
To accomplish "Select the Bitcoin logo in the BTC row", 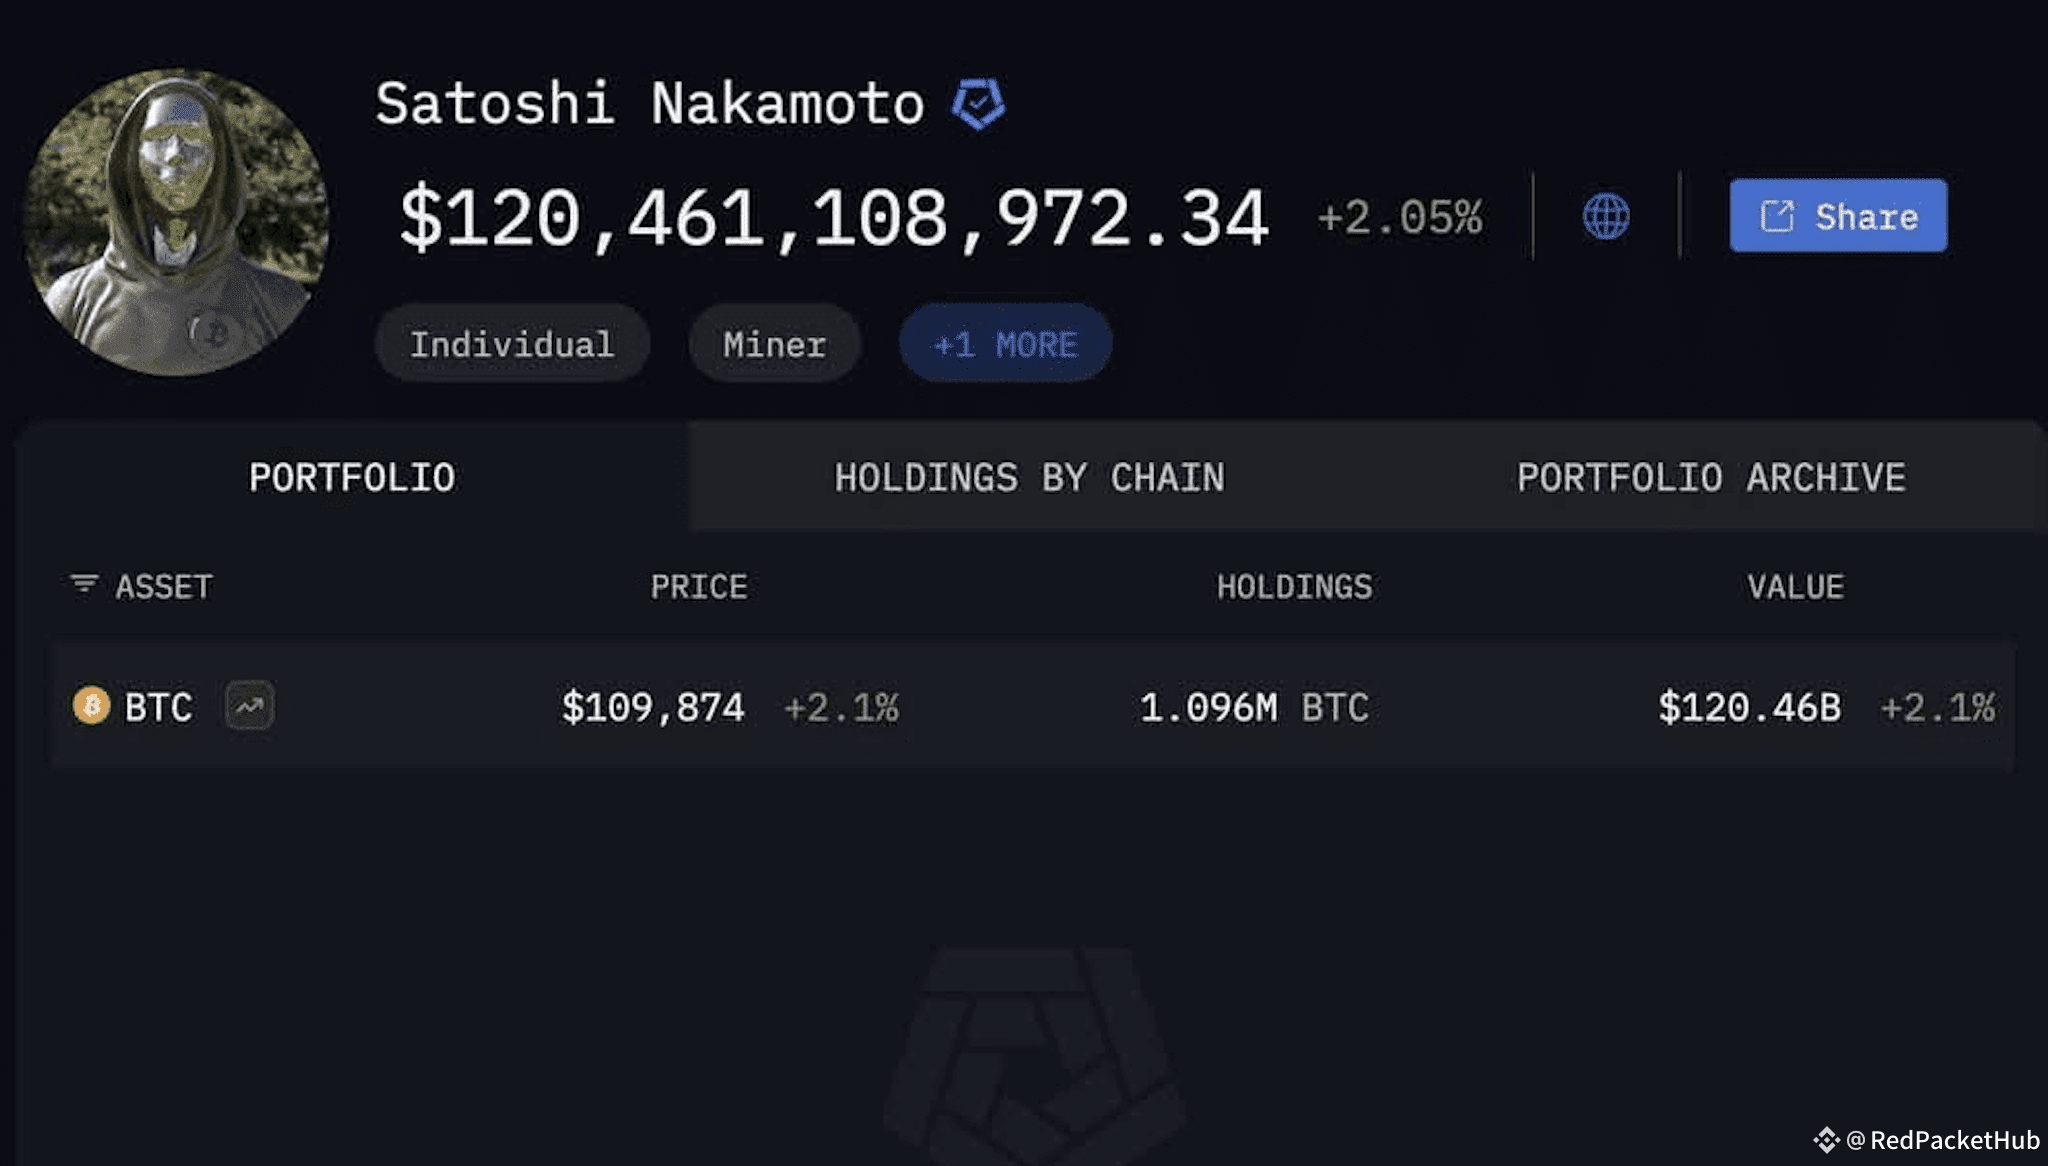I will 90,708.
